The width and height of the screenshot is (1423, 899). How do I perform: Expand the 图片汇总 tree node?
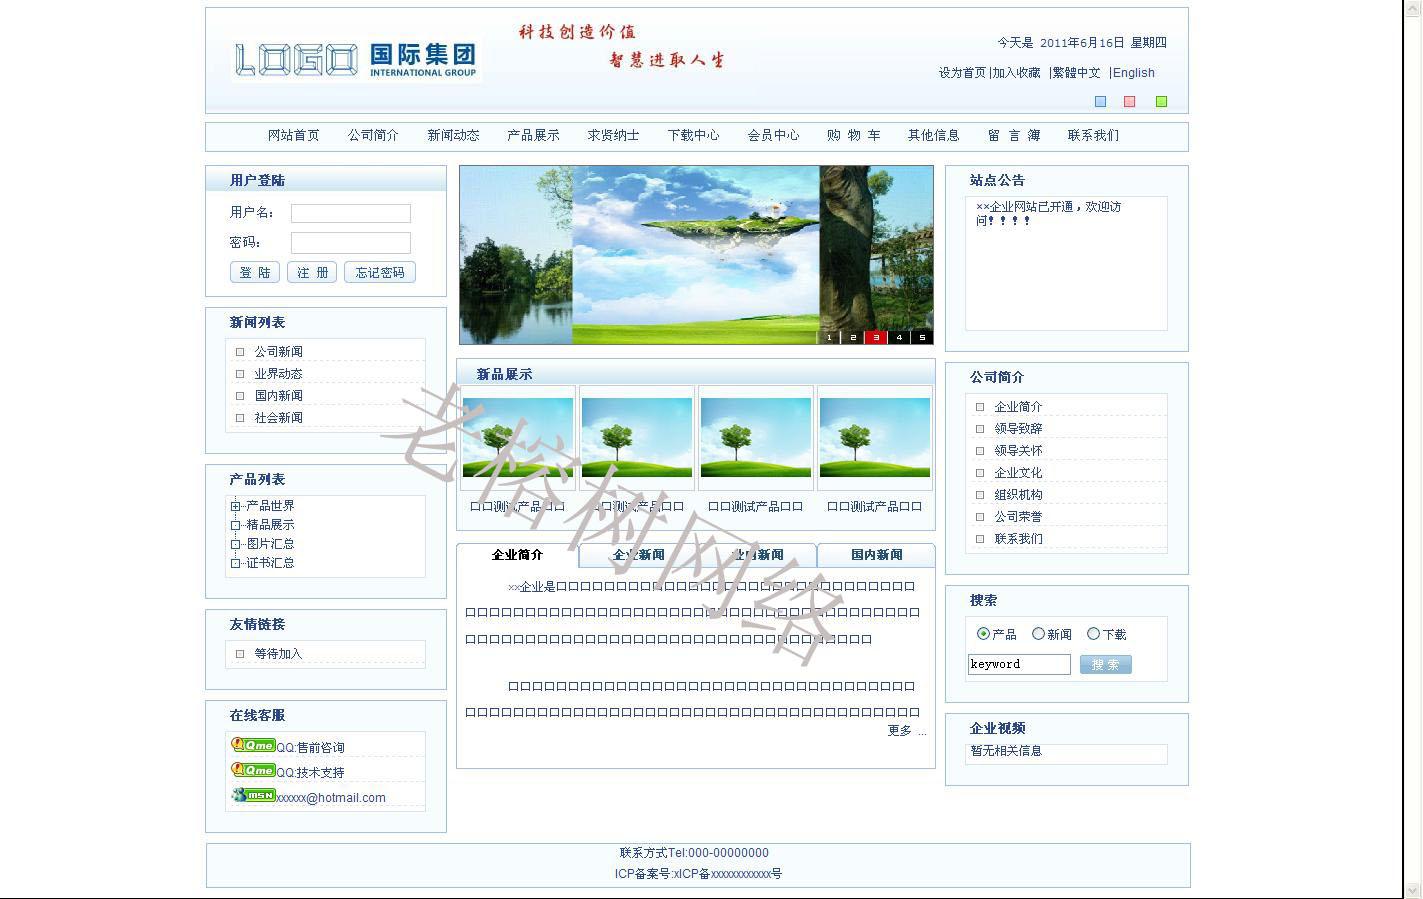(235, 544)
